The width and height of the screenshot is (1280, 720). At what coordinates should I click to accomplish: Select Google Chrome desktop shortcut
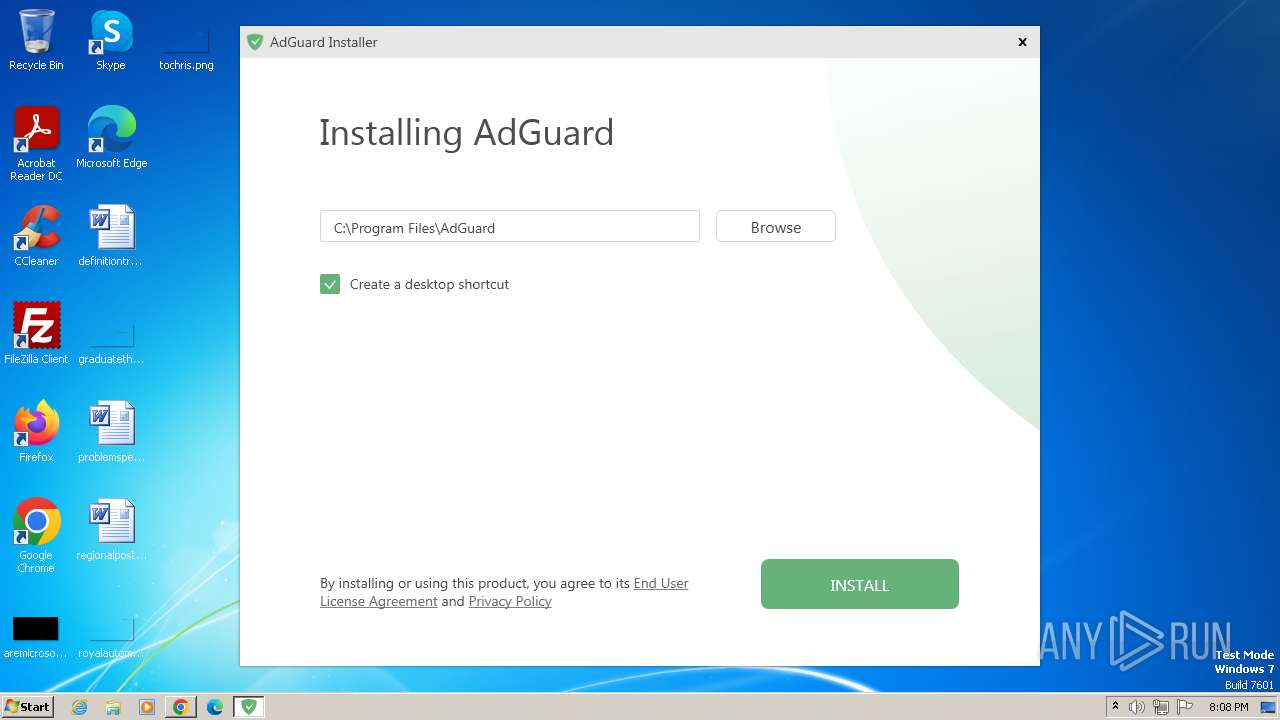tap(36, 536)
